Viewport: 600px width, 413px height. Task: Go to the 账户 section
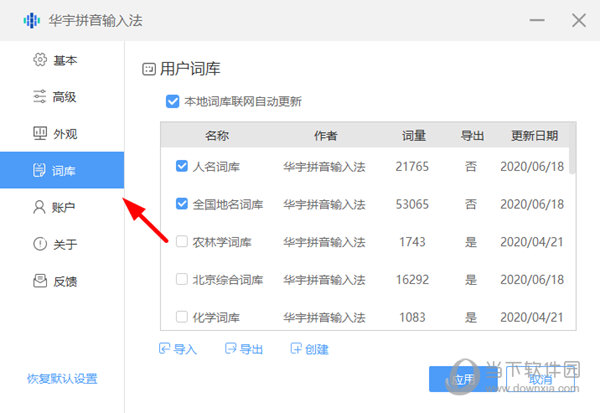pos(62,207)
